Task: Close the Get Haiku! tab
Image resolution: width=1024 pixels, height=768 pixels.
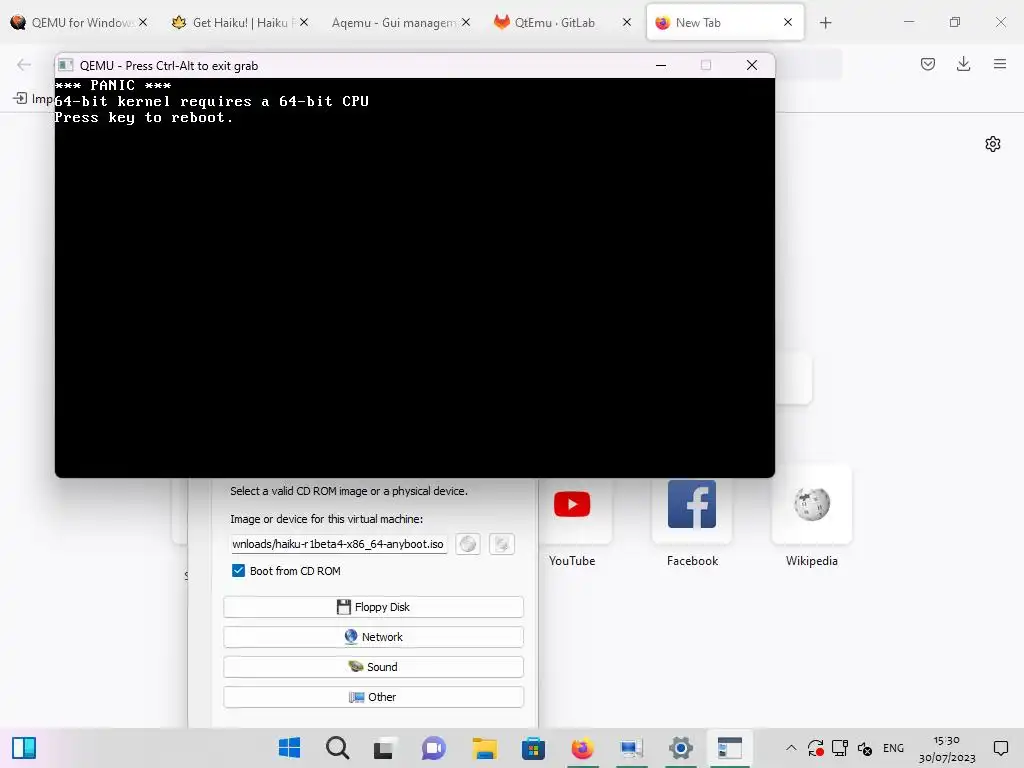Action: pyautogui.click(x=304, y=22)
